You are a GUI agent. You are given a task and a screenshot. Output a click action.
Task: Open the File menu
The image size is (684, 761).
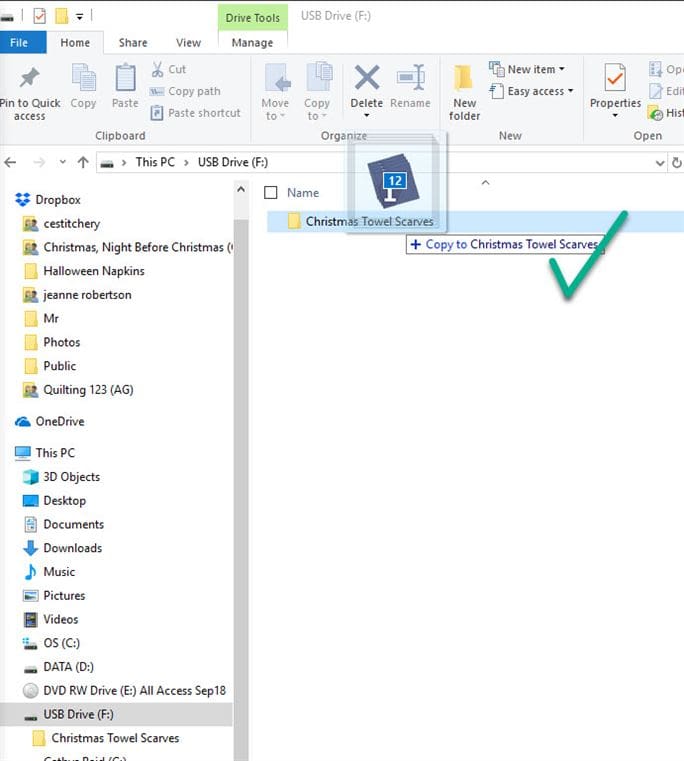pos(19,43)
